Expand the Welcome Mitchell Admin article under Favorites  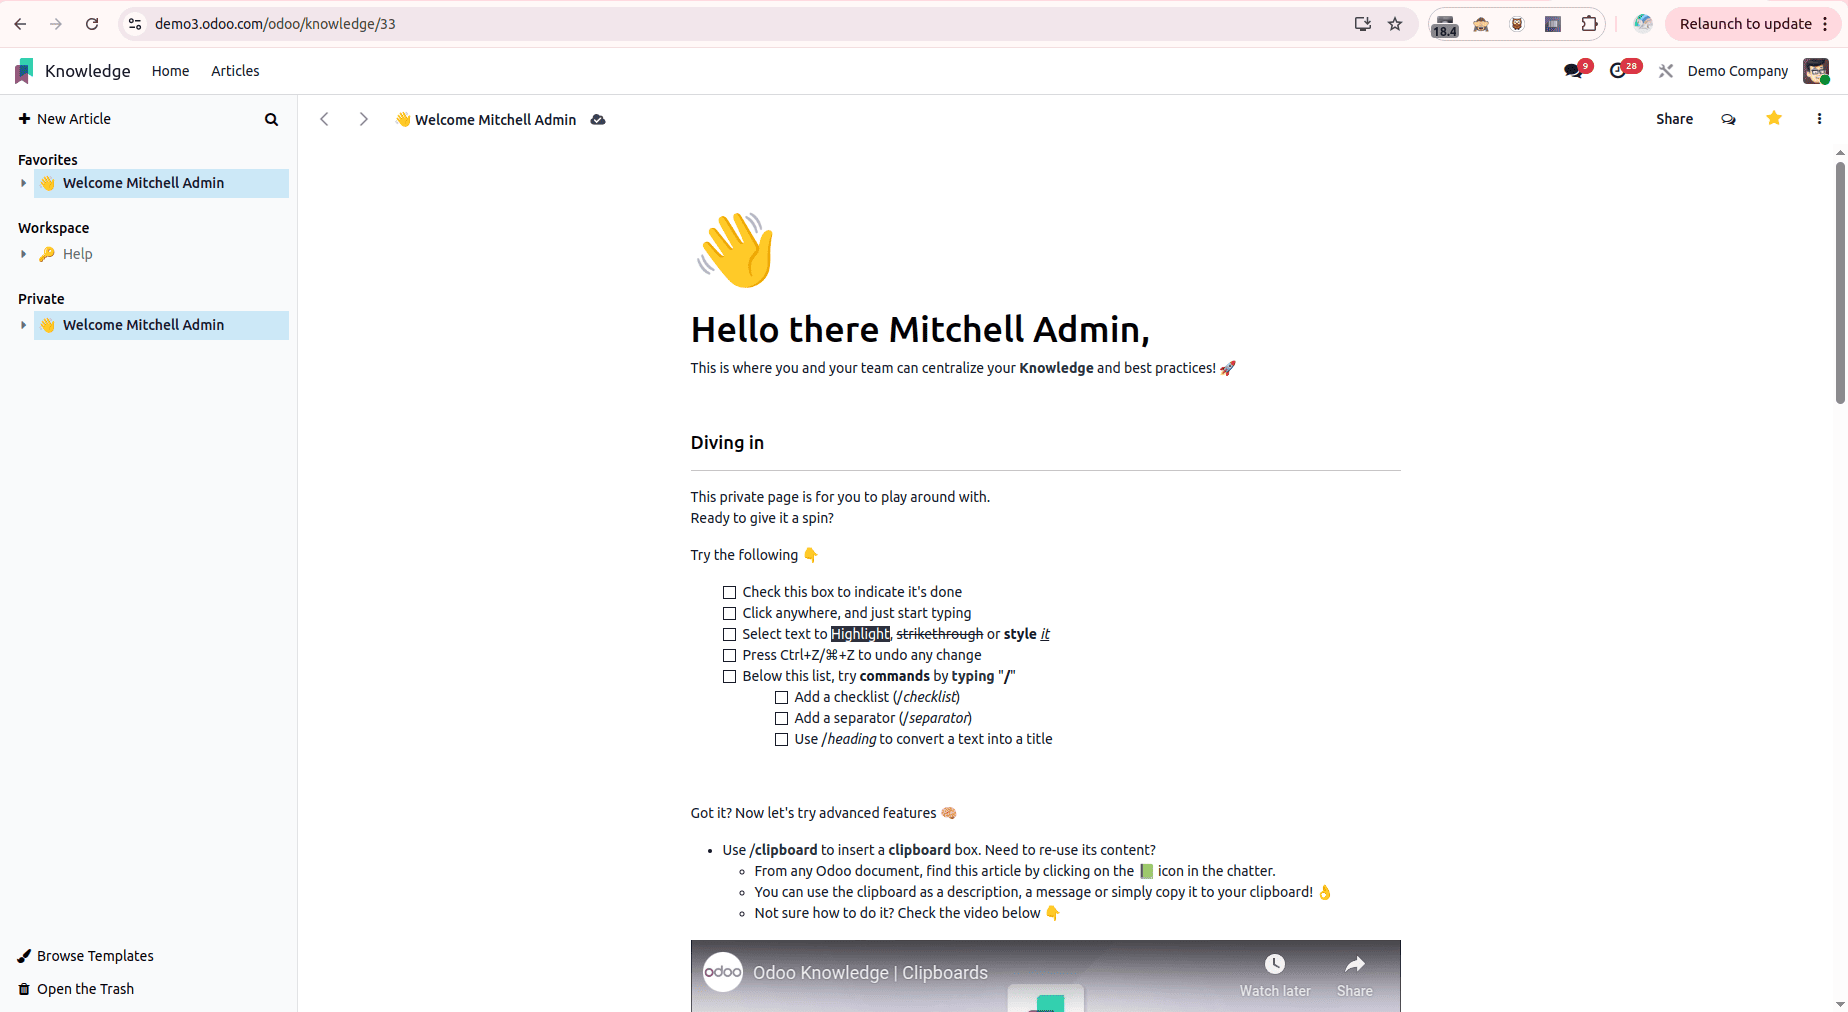click(x=23, y=183)
